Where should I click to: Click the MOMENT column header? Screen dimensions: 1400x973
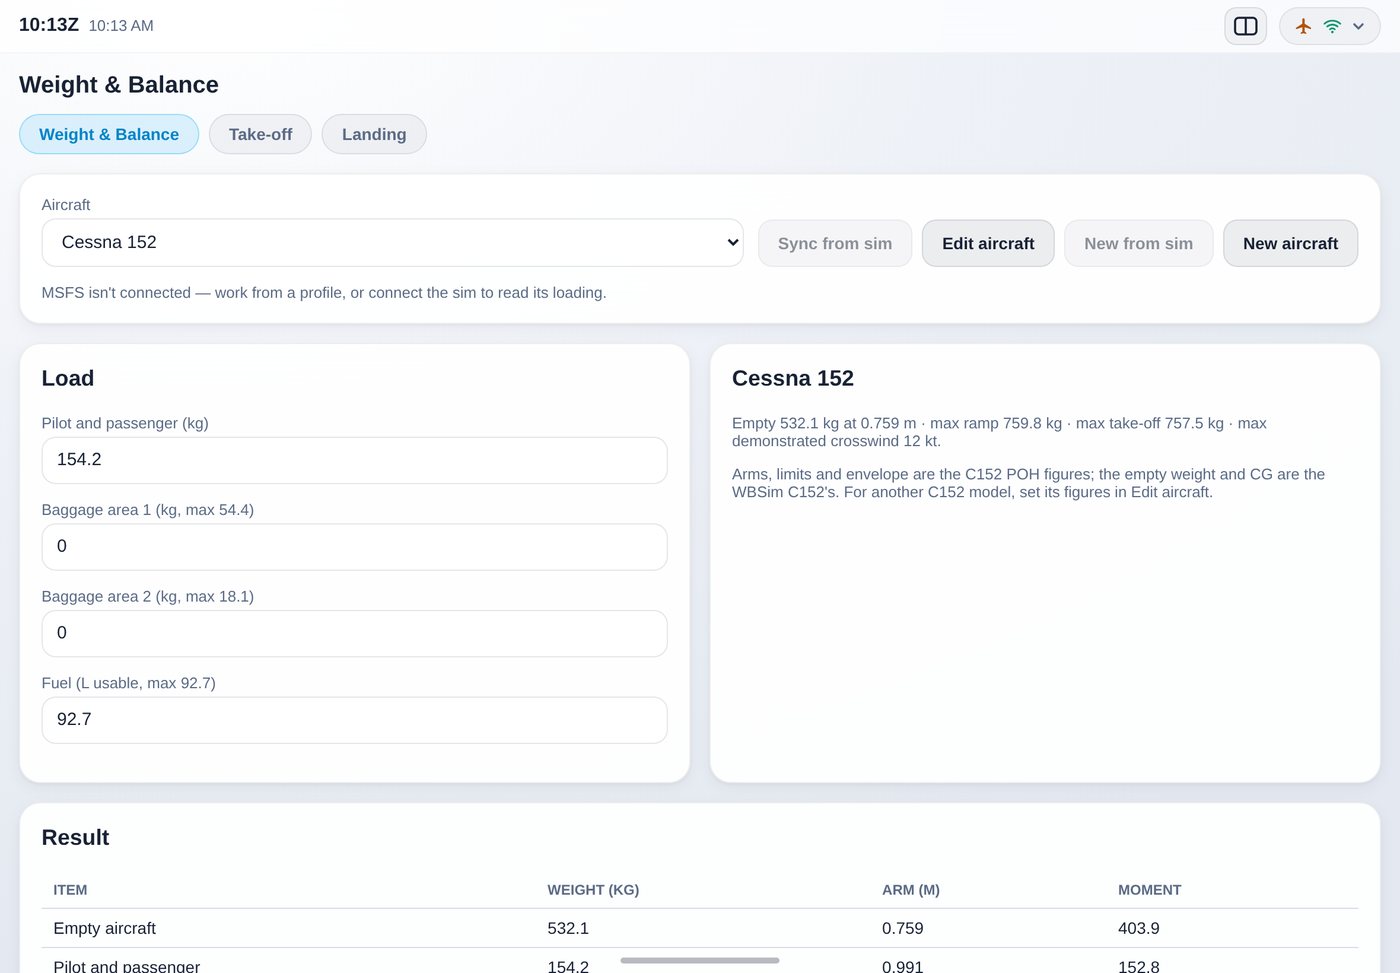[1150, 890]
